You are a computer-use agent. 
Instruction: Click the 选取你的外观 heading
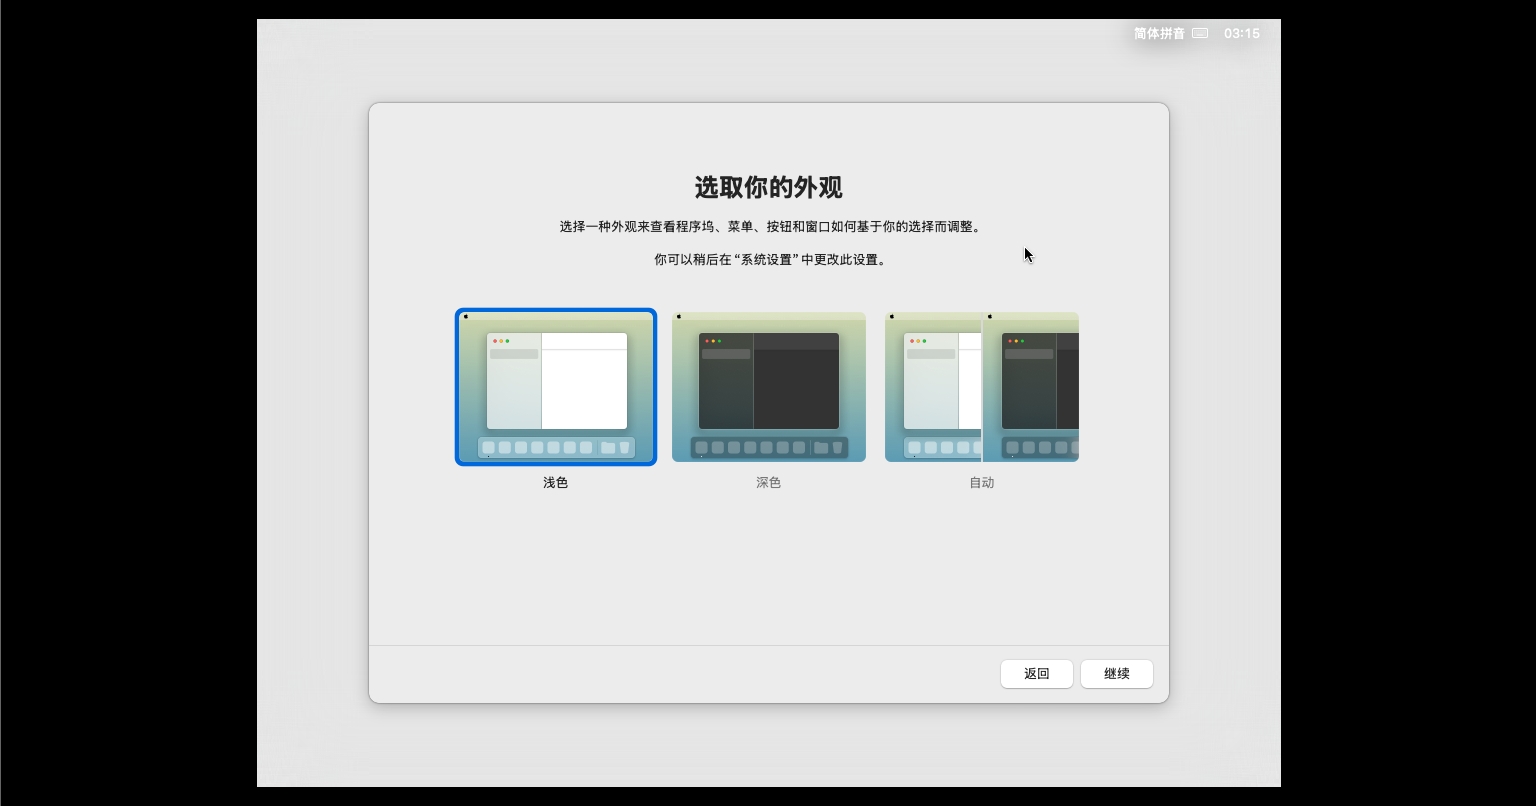pos(769,187)
